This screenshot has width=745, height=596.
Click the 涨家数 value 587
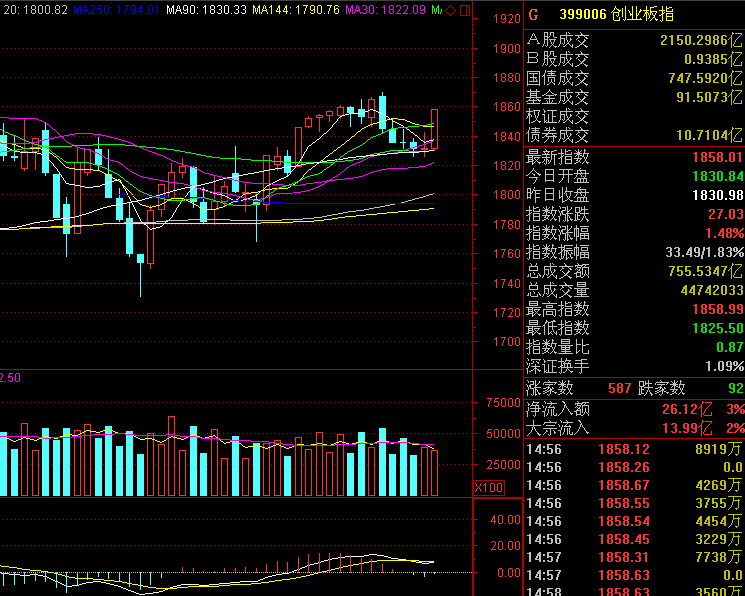619,388
